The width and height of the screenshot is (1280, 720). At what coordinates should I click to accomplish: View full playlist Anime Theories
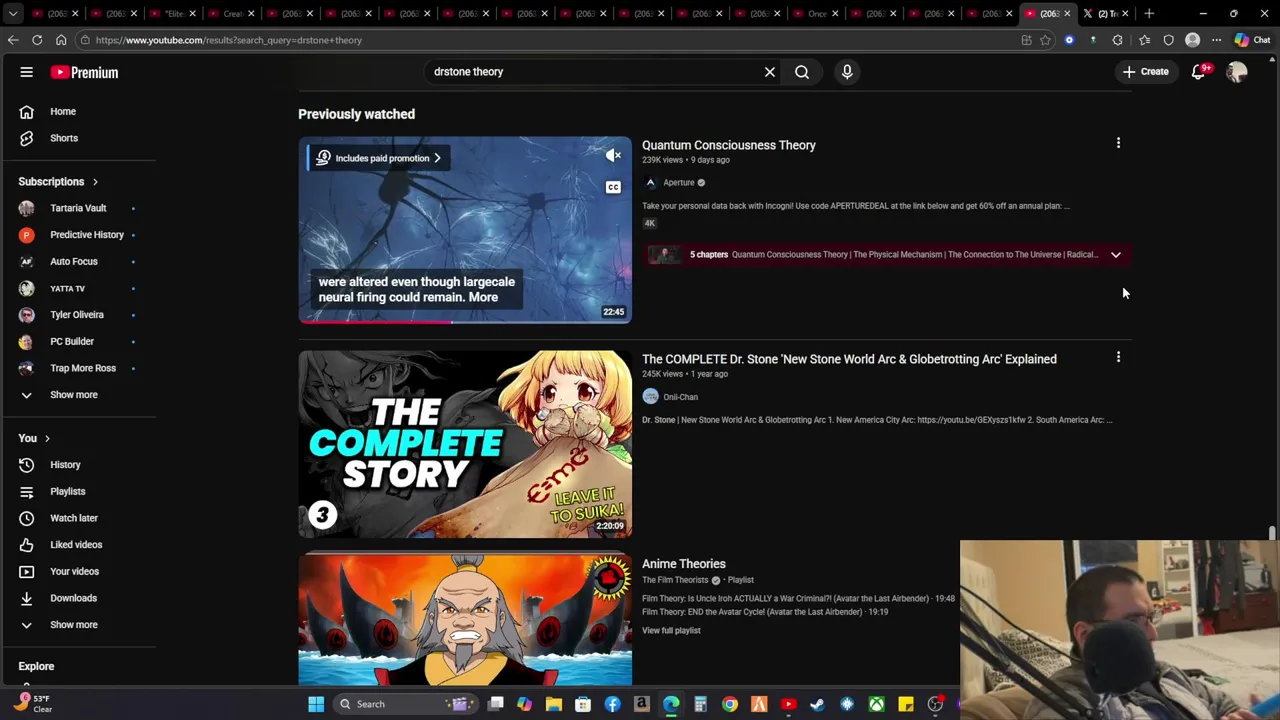[671, 631]
